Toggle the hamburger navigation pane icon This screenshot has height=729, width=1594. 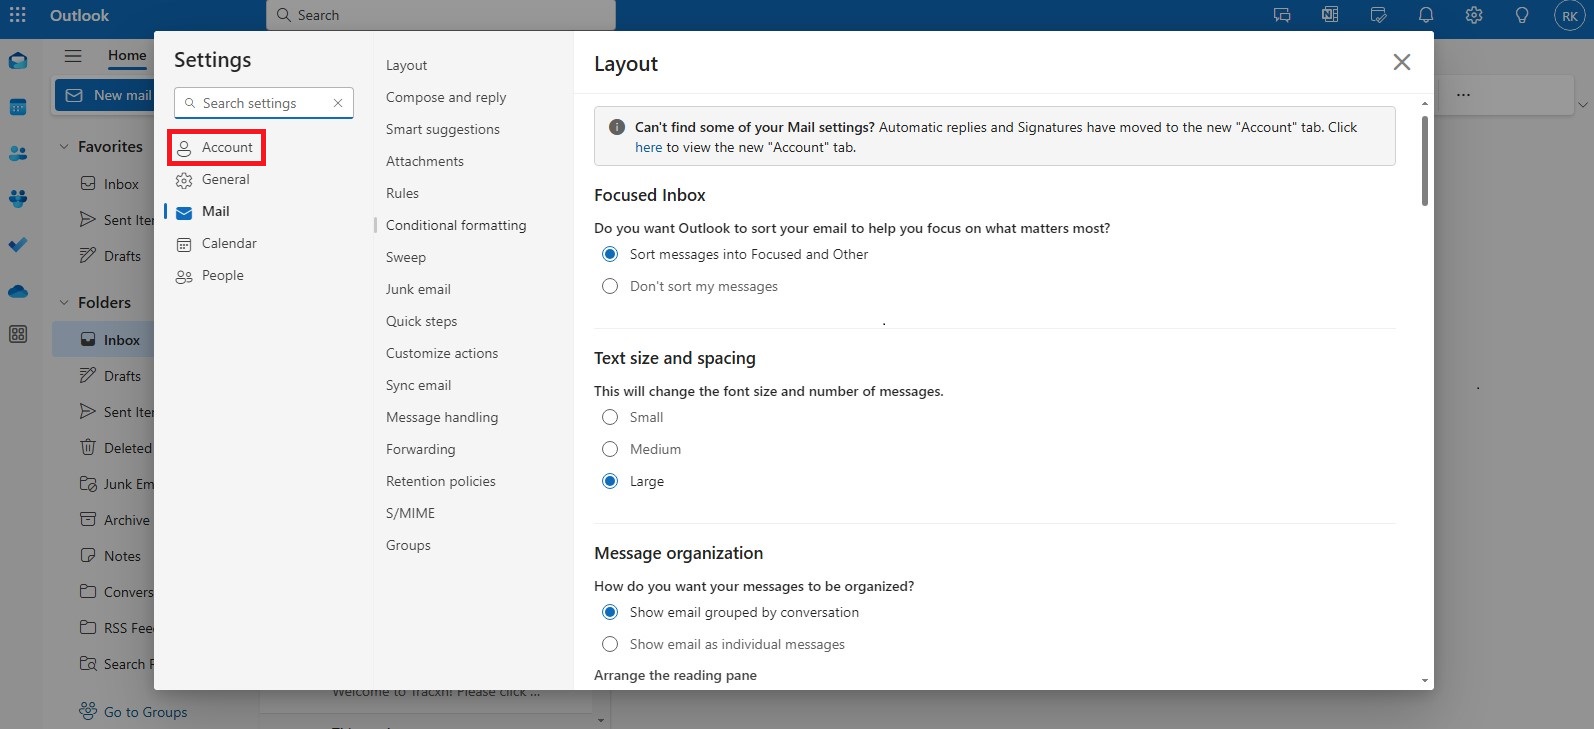73,56
